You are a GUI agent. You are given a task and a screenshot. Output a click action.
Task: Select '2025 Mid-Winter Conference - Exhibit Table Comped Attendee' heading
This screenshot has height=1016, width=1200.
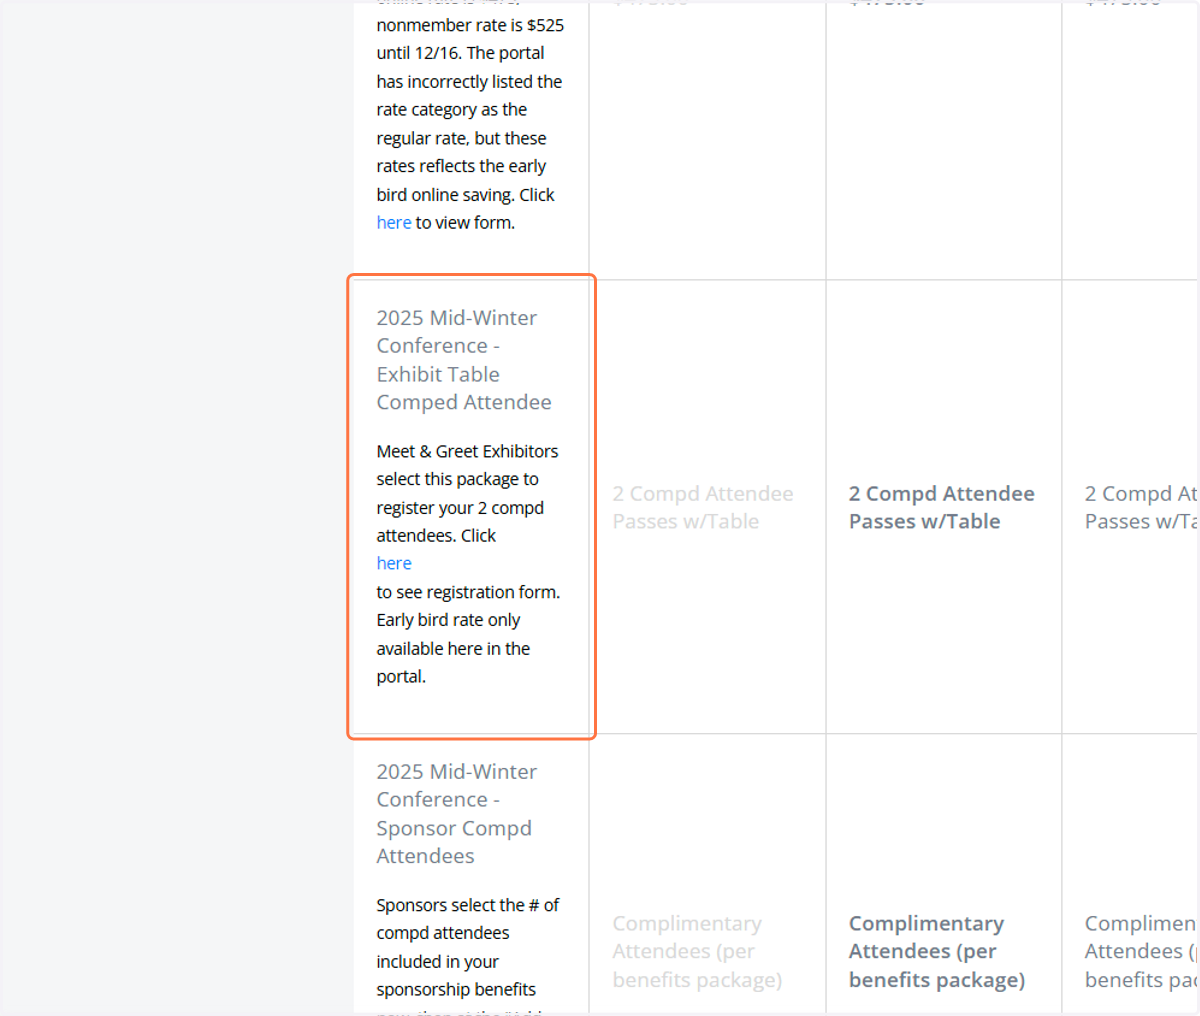pos(464,360)
